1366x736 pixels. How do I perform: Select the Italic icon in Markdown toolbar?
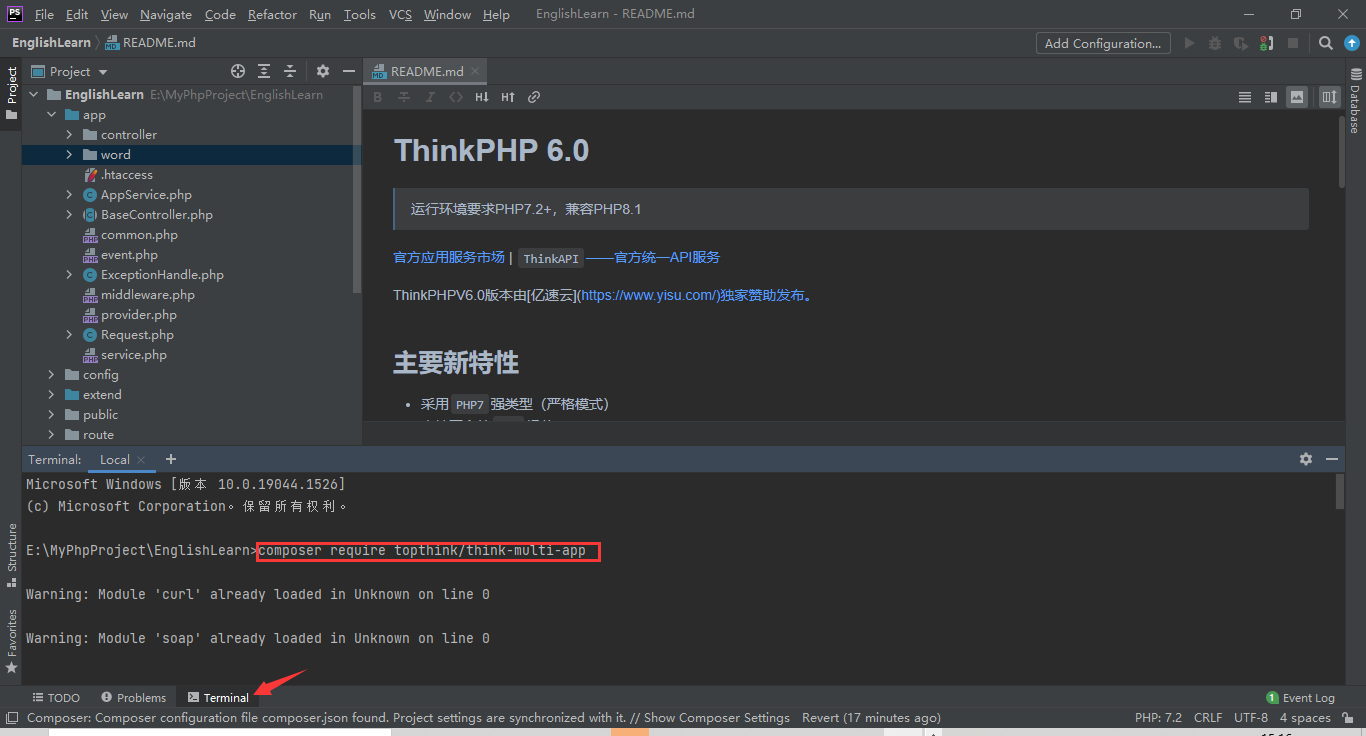pyautogui.click(x=430, y=96)
